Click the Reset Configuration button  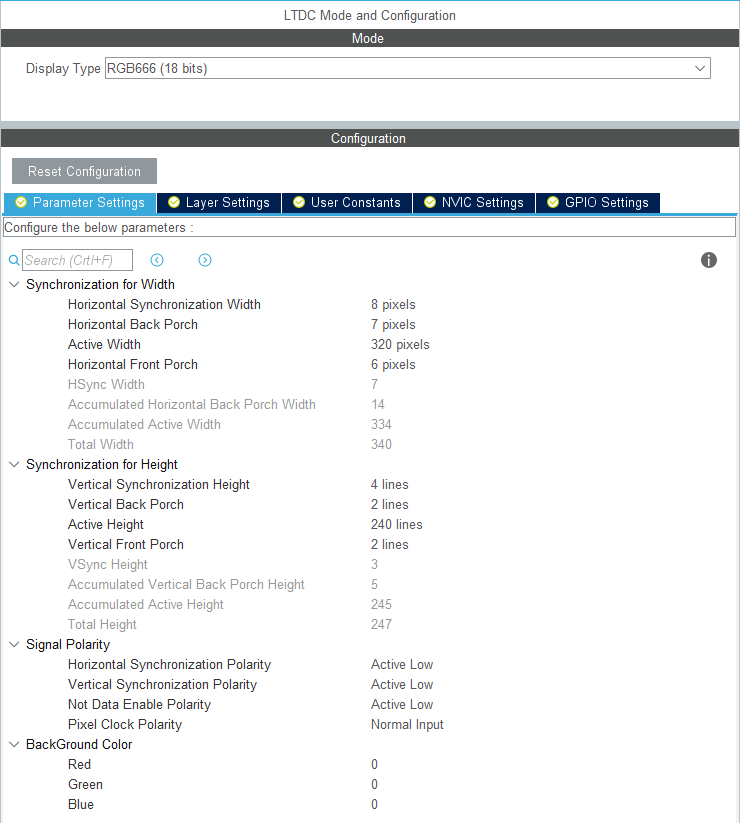(x=84, y=171)
